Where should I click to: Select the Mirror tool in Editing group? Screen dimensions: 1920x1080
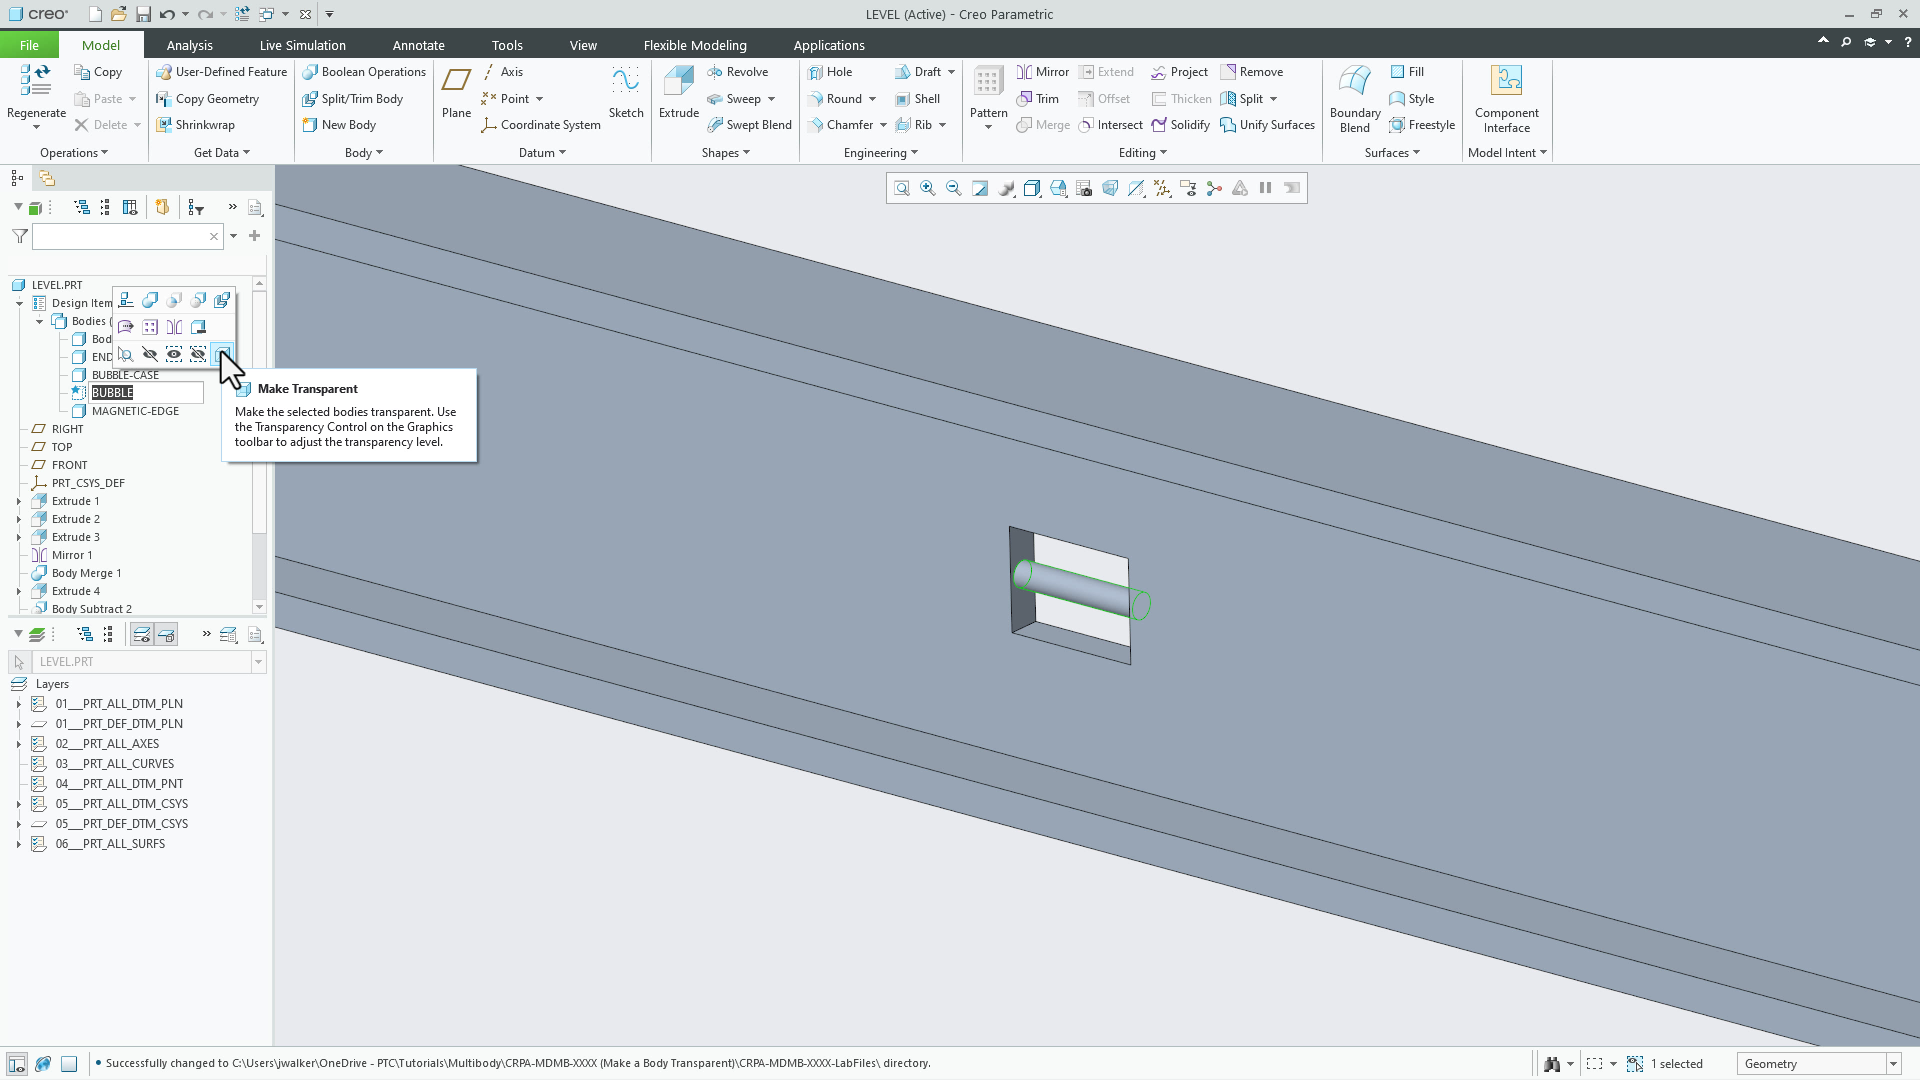pos(1042,71)
